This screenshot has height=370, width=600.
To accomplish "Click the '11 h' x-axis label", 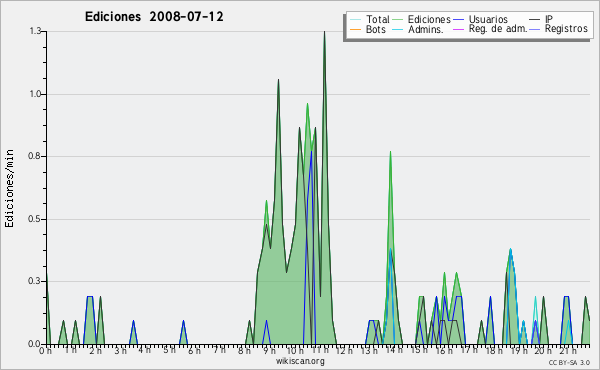I will click(320, 350).
